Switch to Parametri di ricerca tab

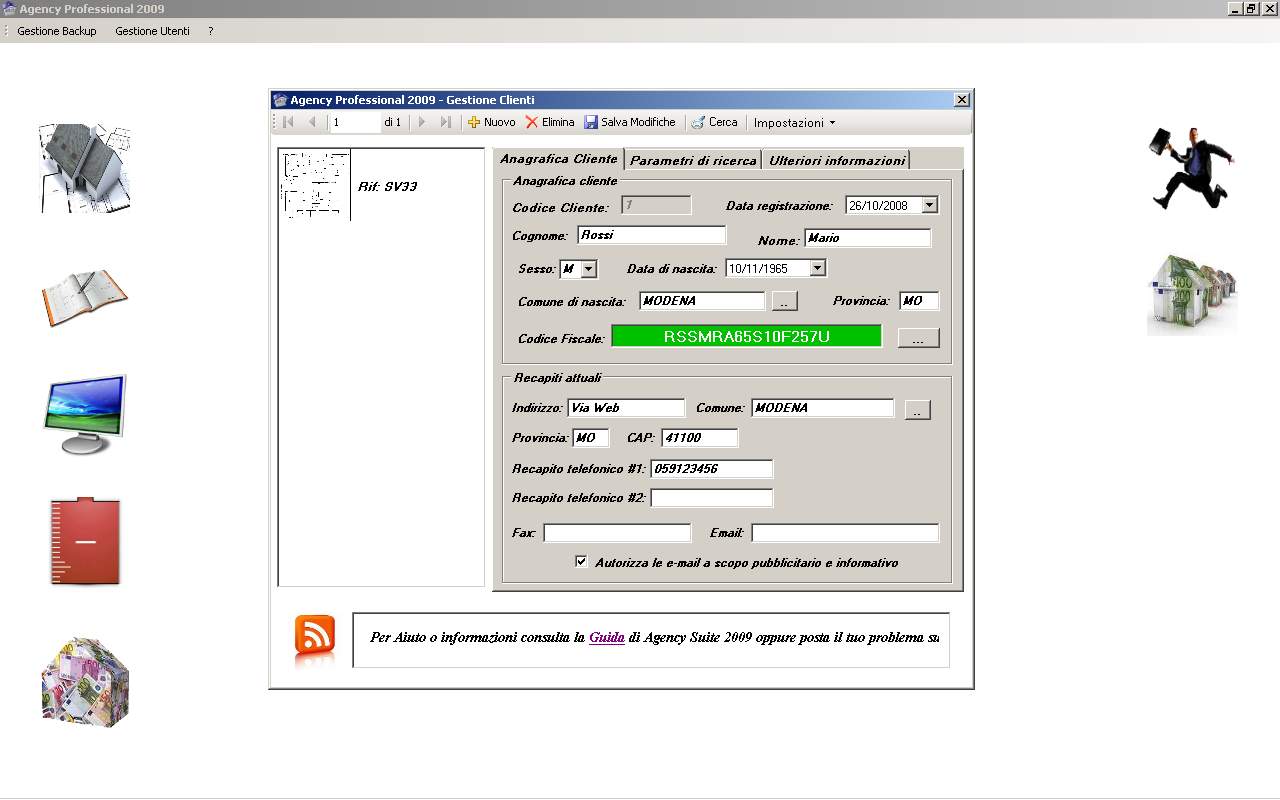[x=693, y=160]
